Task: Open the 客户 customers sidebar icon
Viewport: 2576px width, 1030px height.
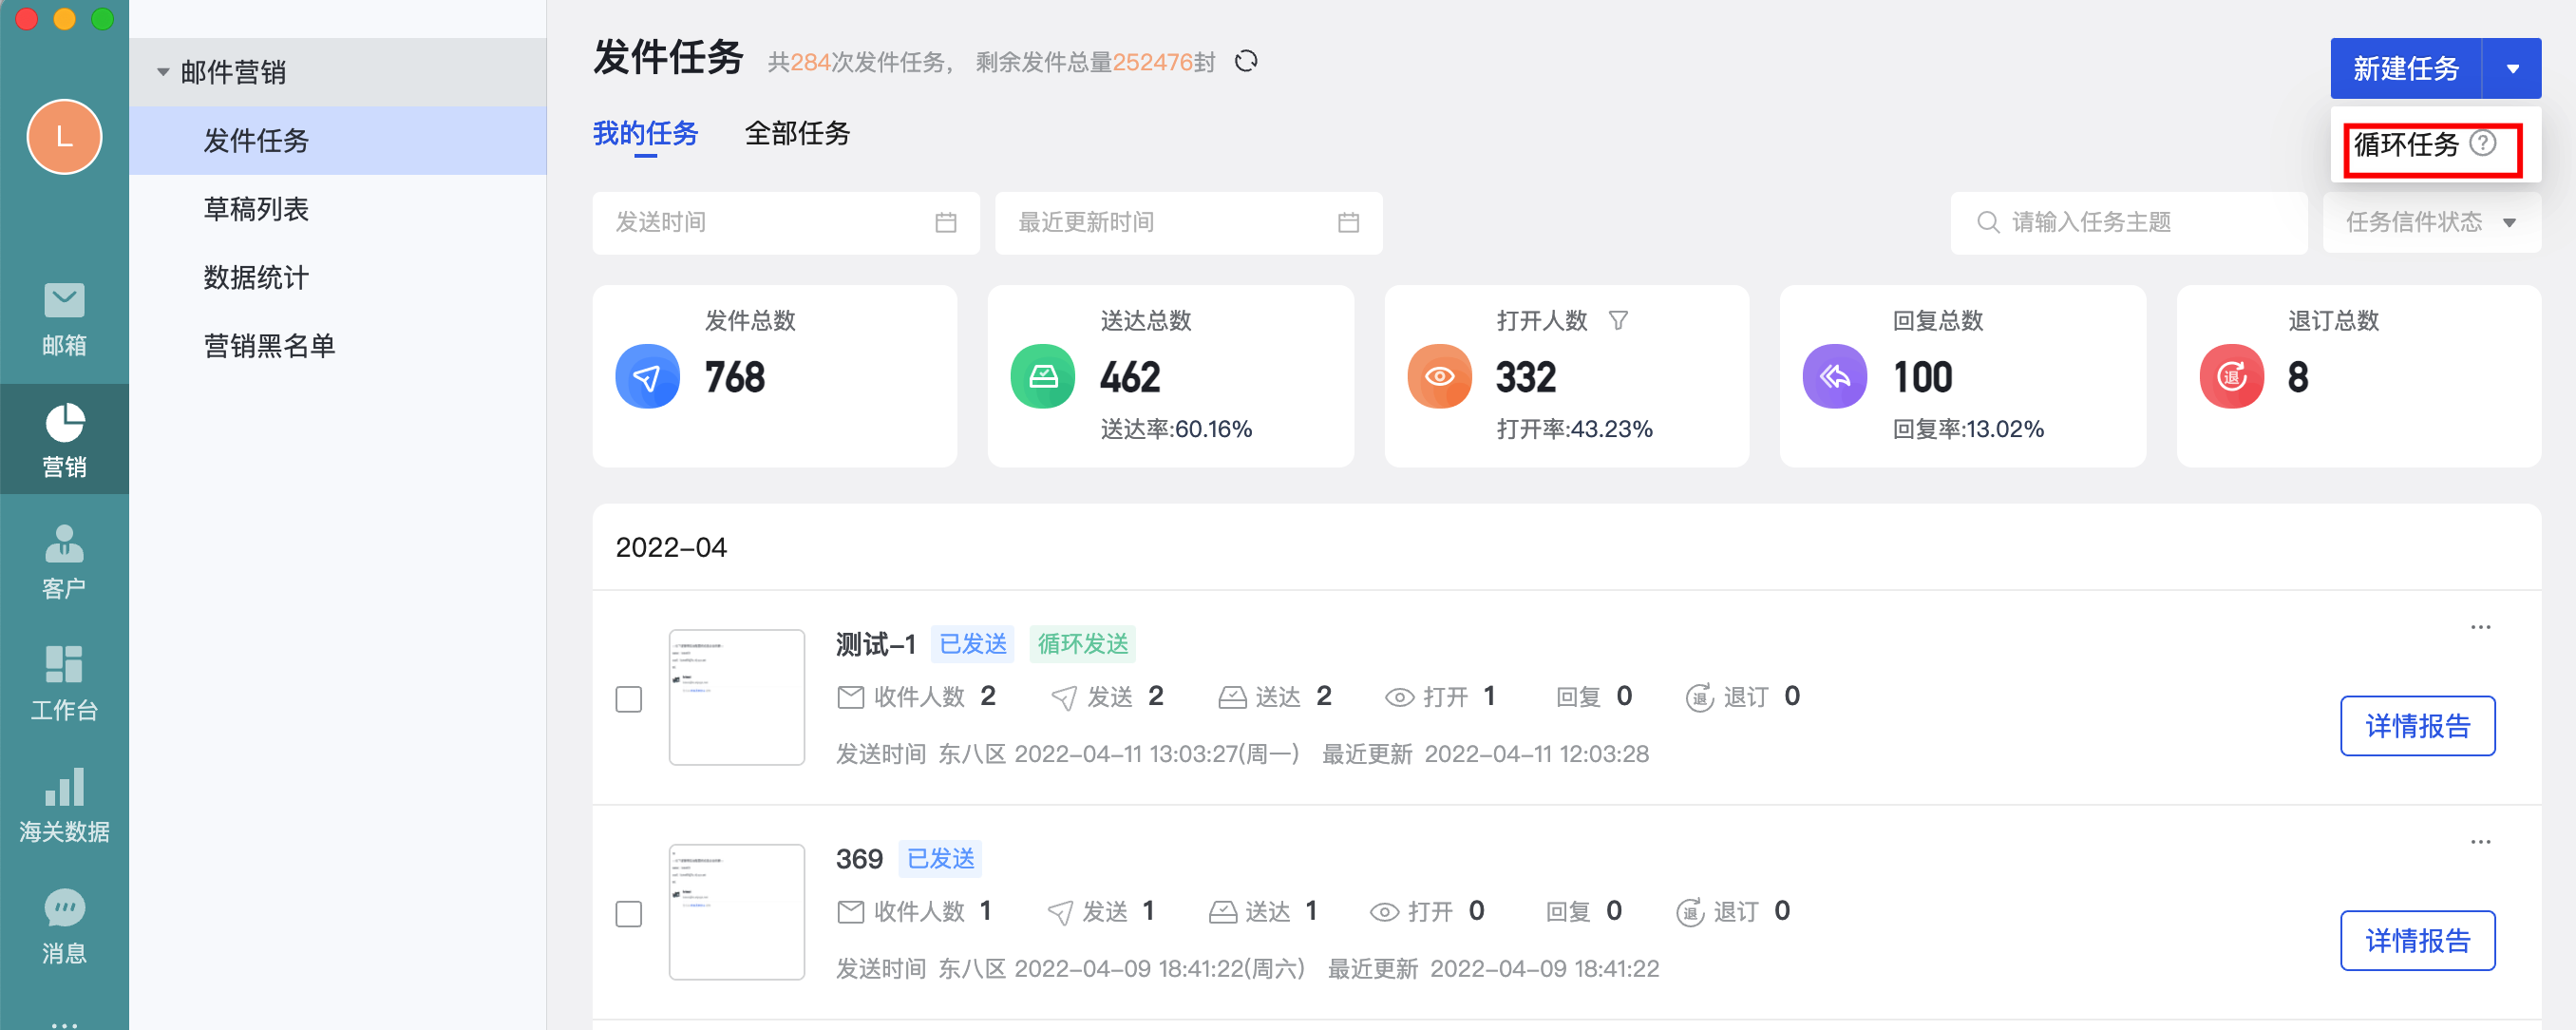Action: pos(64,561)
